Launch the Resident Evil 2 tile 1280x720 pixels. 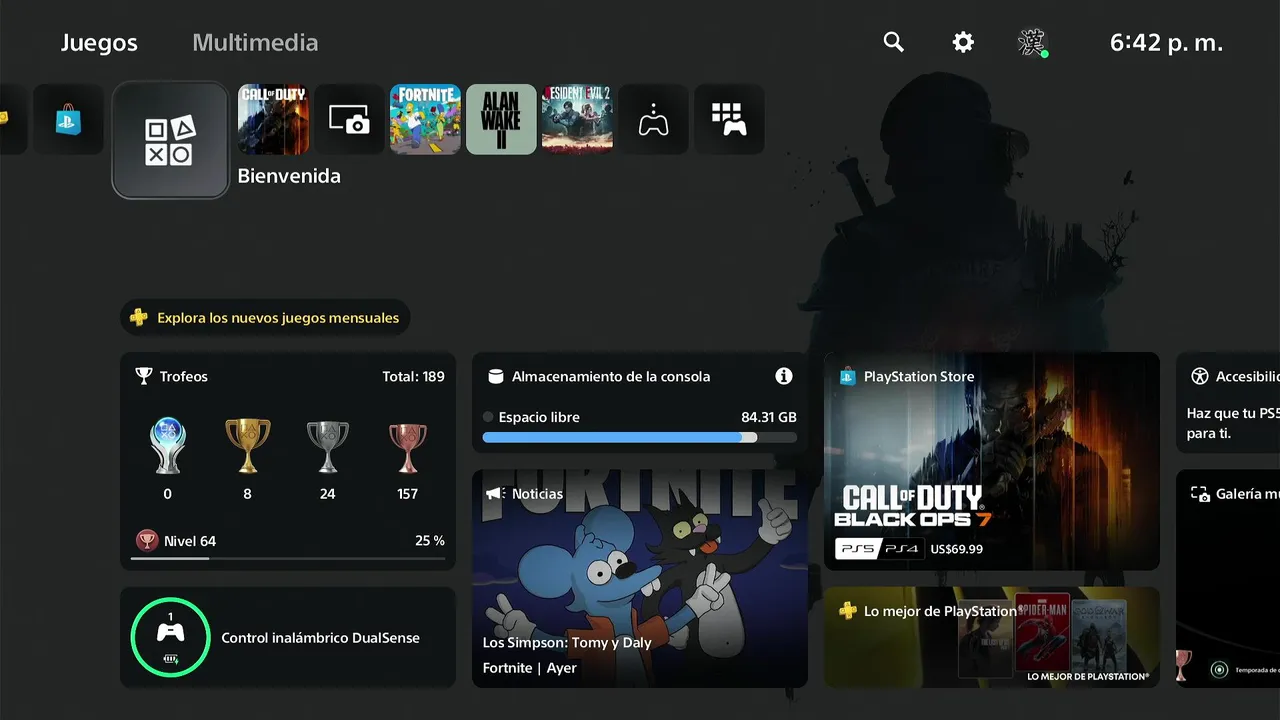coord(577,119)
